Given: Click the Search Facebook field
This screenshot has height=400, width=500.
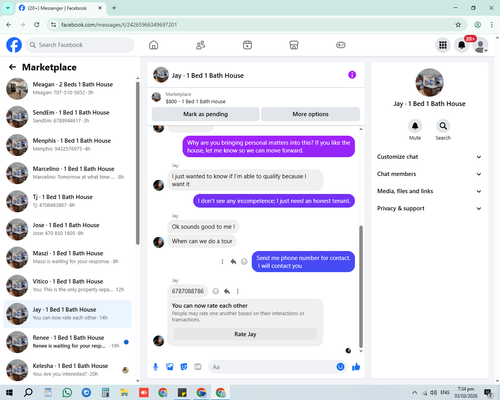Looking at the screenshot, I should 80,45.
